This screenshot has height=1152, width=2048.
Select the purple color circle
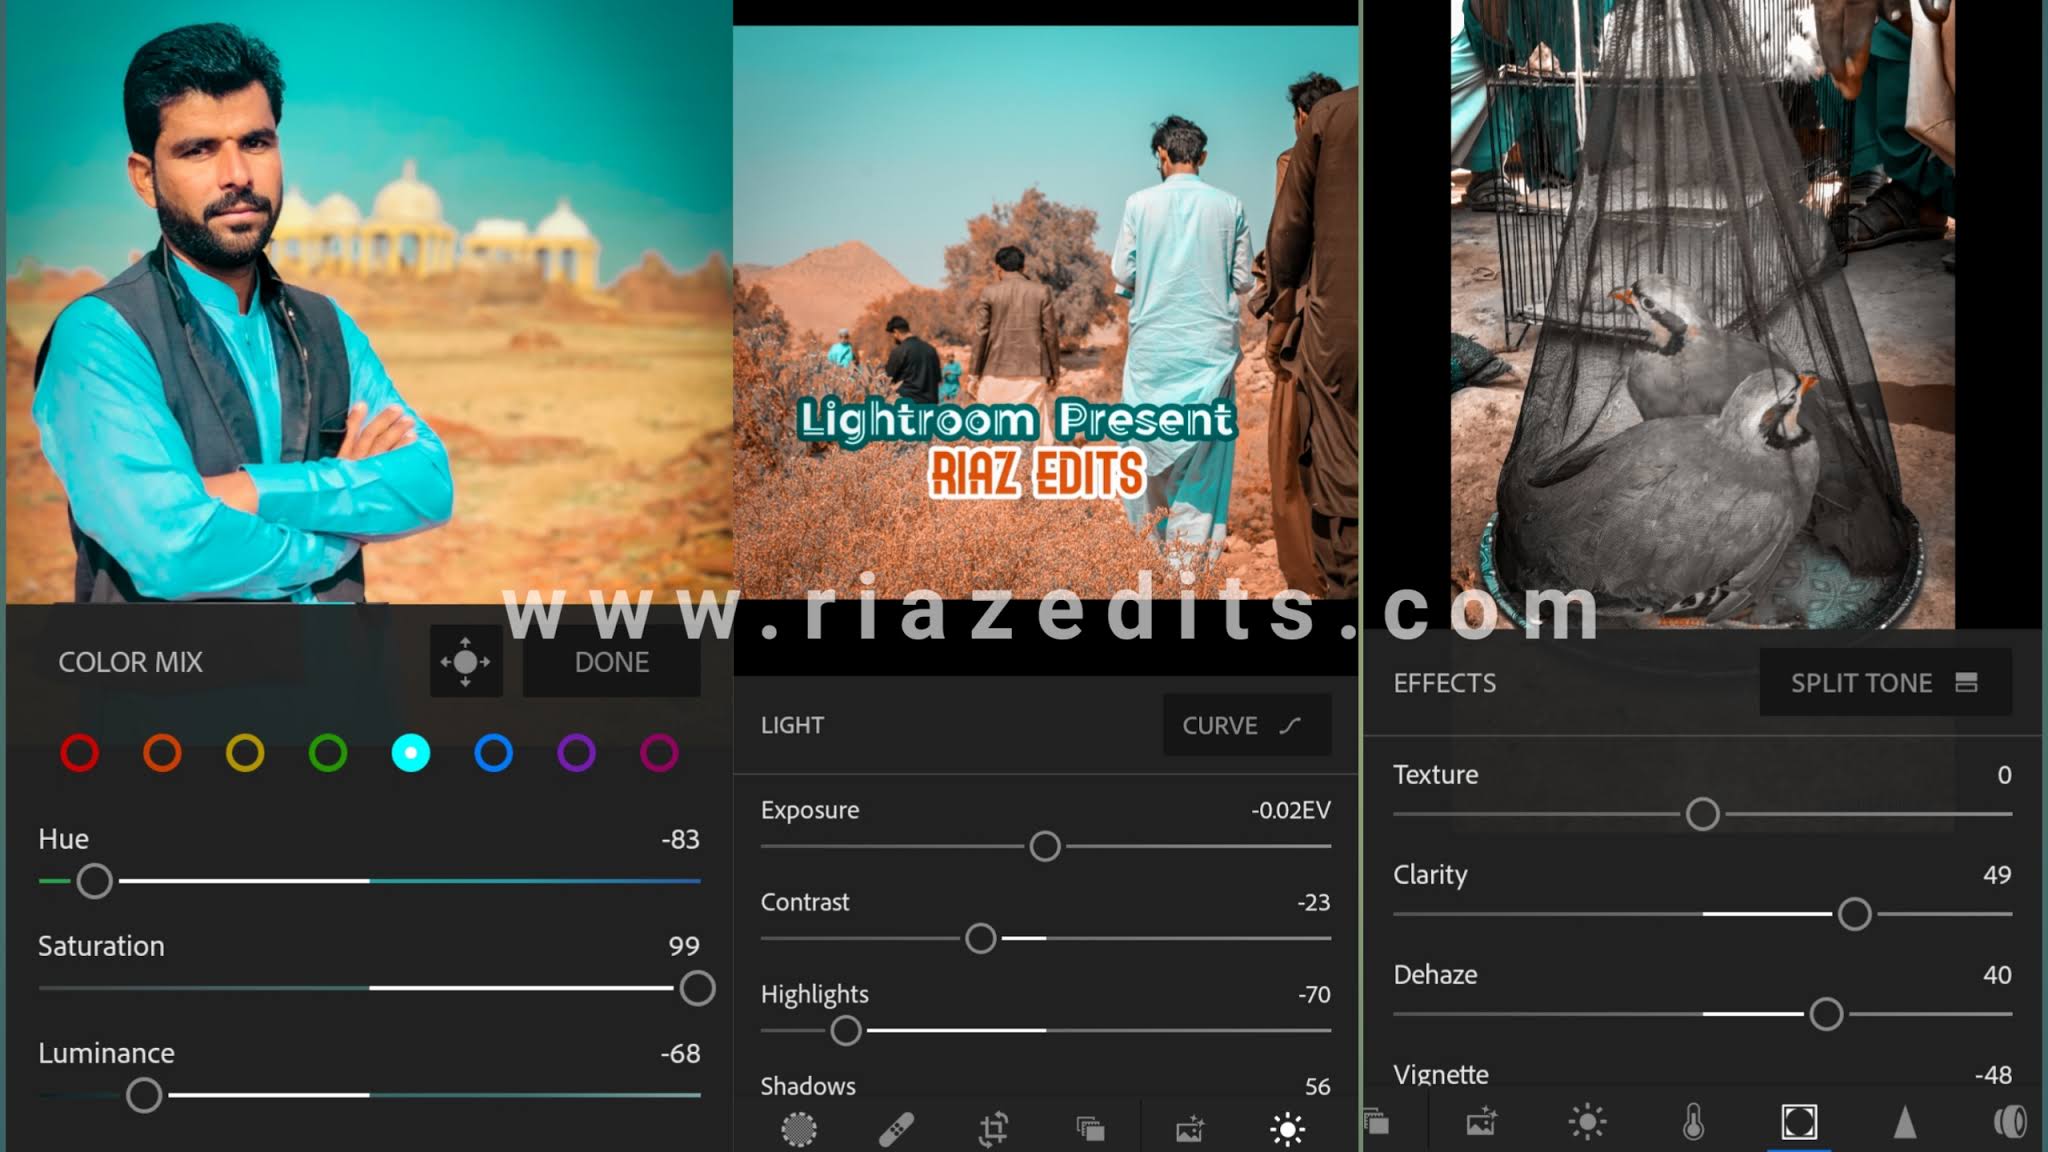point(576,753)
